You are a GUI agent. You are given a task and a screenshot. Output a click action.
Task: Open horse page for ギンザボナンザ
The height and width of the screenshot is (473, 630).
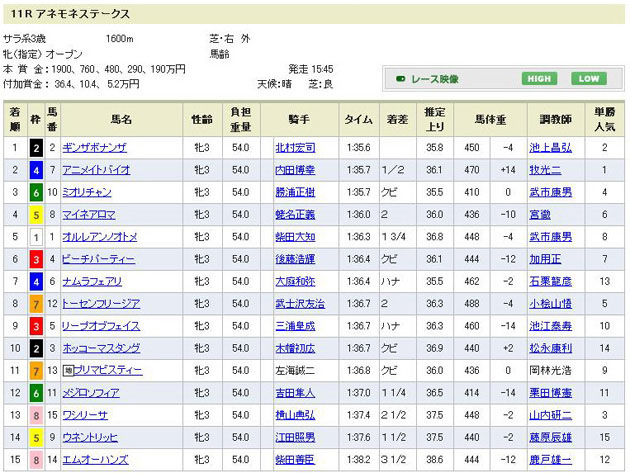coord(94,148)
